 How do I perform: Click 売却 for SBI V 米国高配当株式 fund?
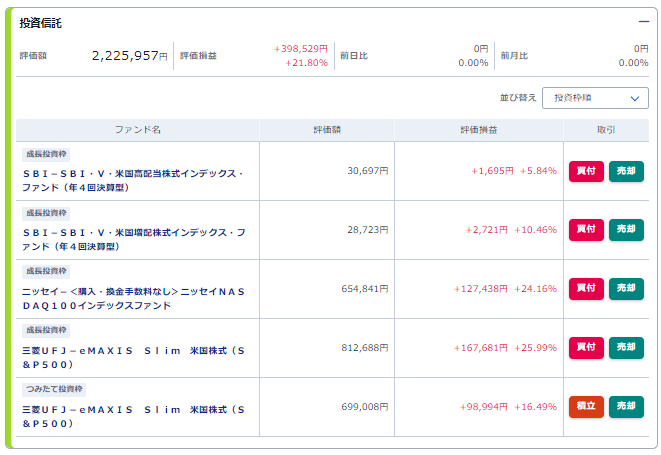626,171
